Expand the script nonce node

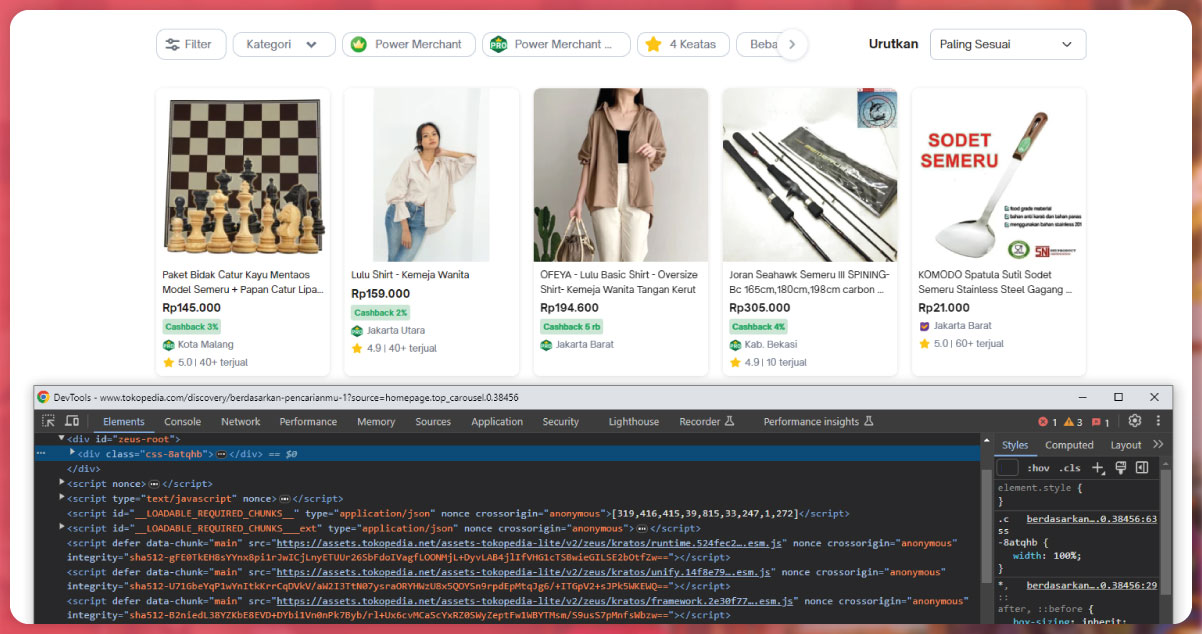click(x=62, y=483)
